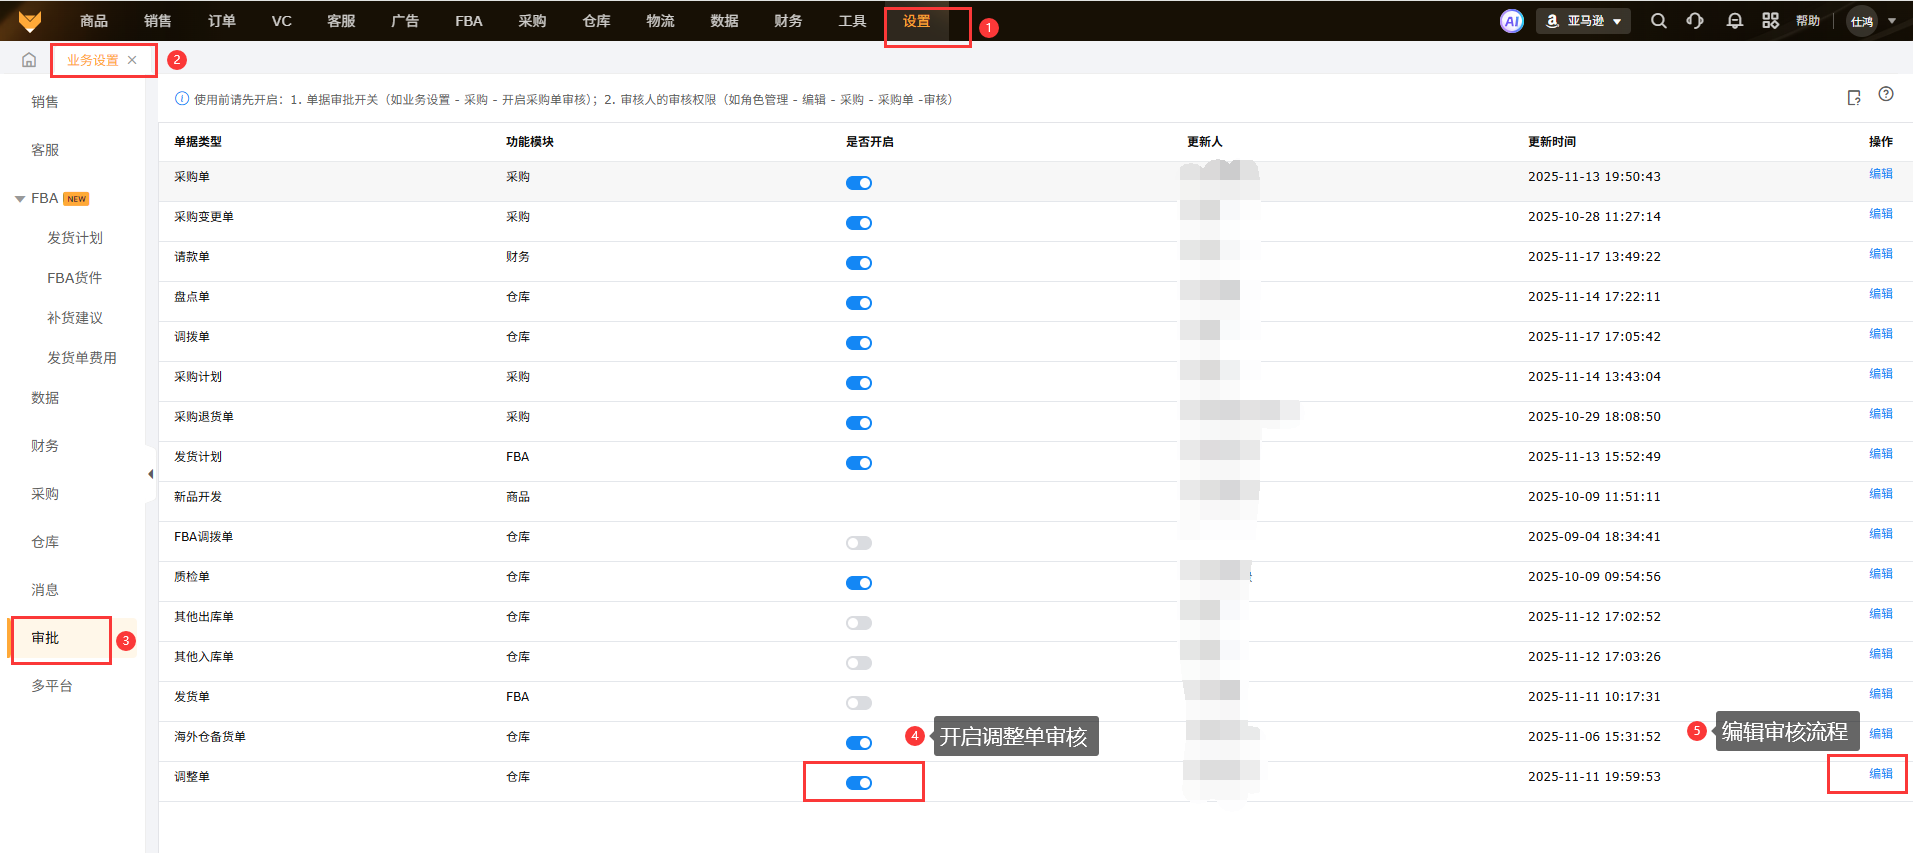
Task: Open the AI assistant icon
Action: coord(1512,21)
